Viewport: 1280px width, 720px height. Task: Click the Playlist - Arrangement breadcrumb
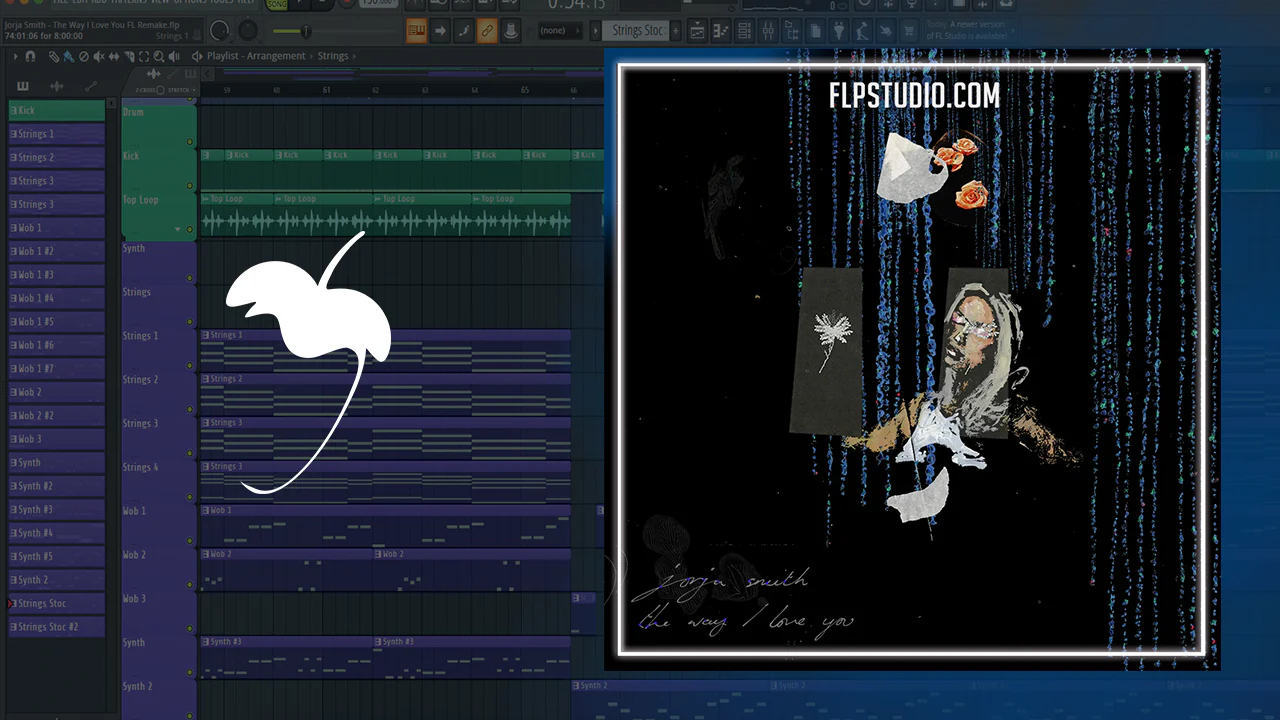coord(256,56)
